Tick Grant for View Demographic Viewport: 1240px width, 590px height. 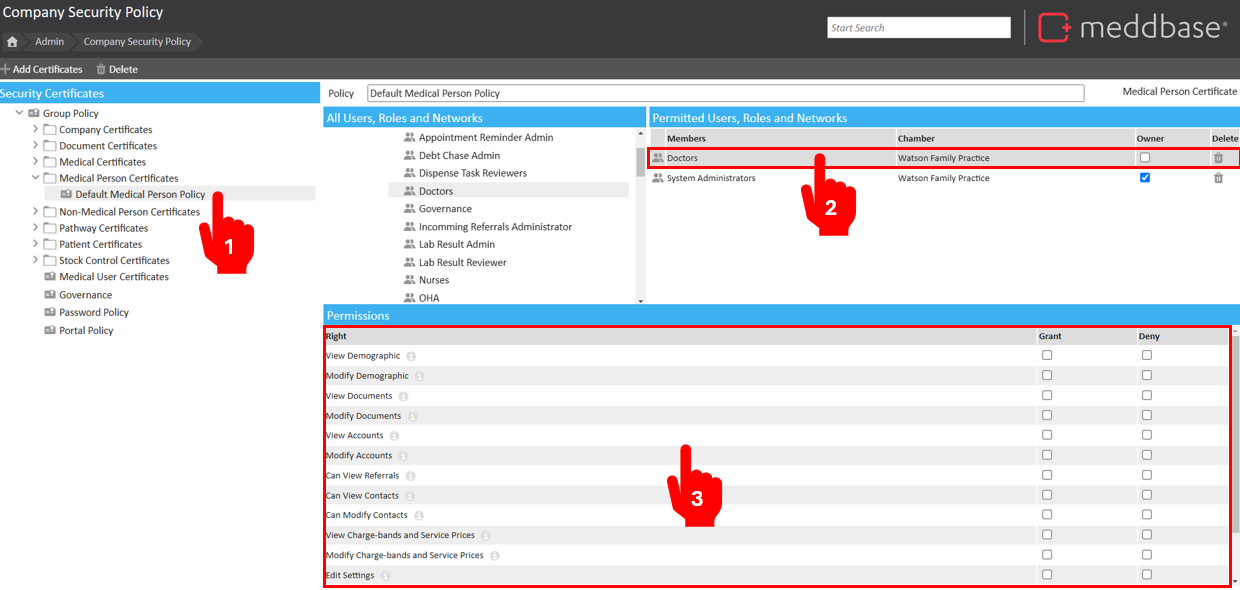(x=1047, y=355)
